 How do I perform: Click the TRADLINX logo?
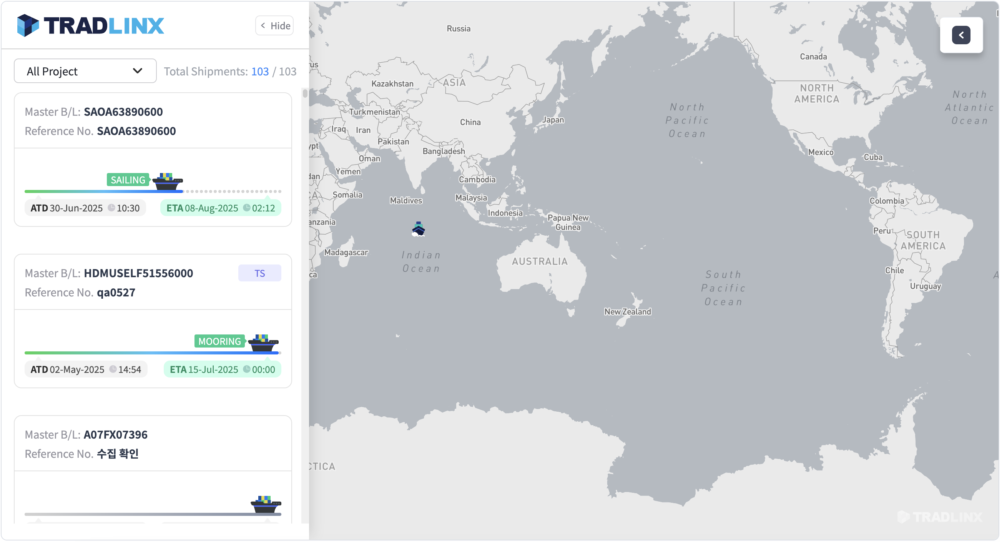coord(90,26)
